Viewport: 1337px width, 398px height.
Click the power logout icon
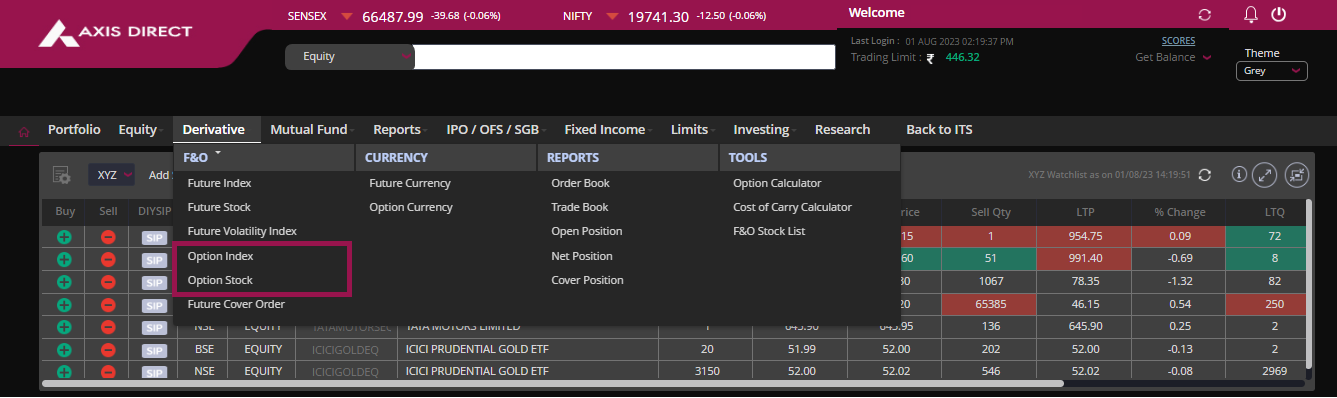(x=1278, y=15)
